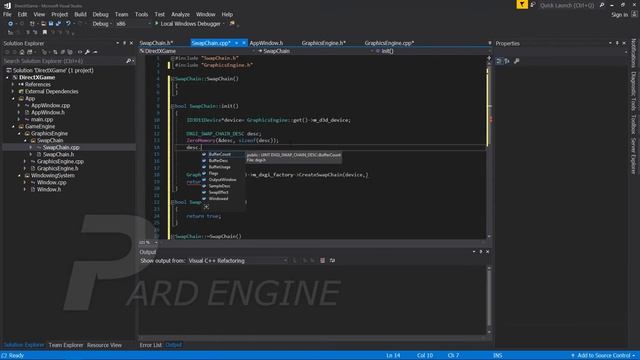Click Visual Studio logo in title bar
The height and width of the screenshot is (360, 640).
click(7, 5)
